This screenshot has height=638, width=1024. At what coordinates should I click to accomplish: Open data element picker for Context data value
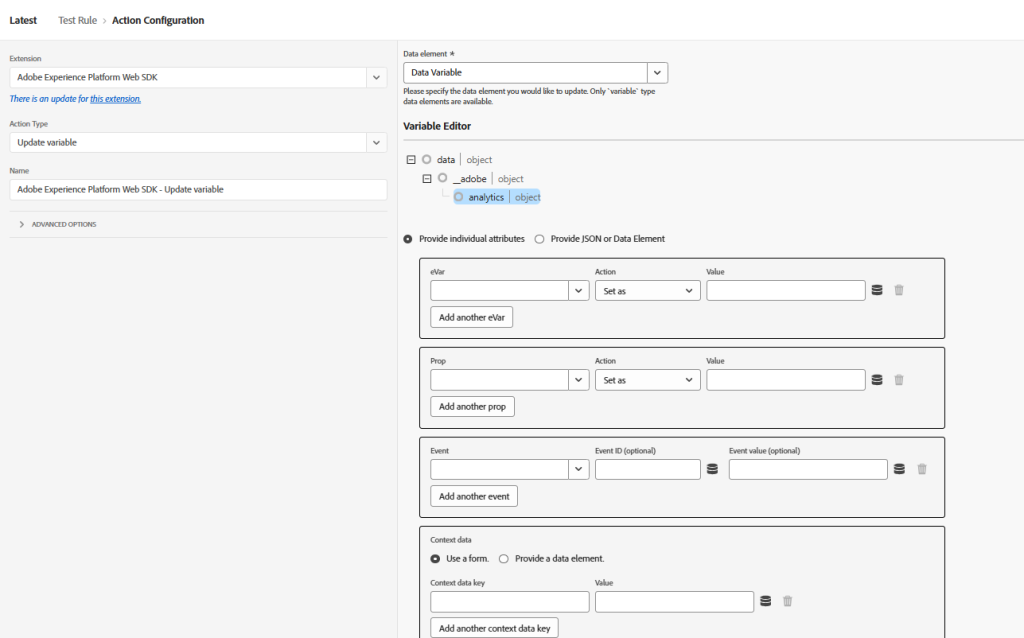[765, 601]
